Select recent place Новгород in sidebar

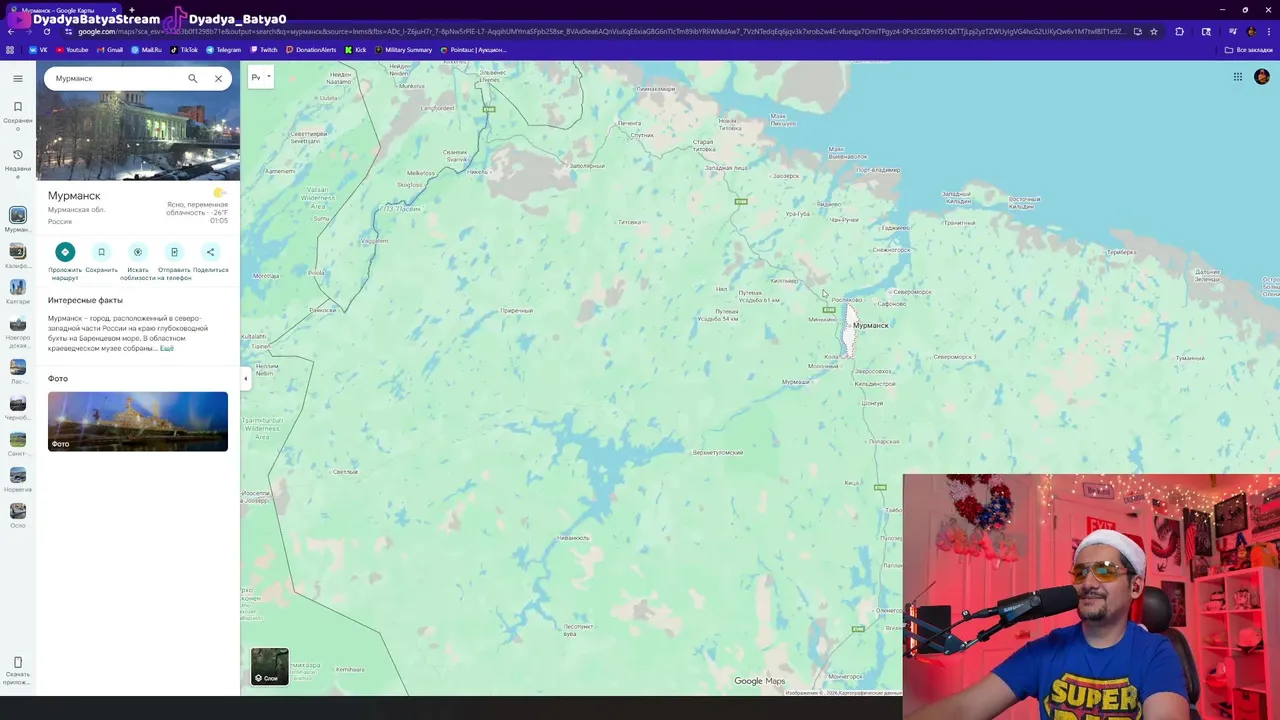point(18,331)
